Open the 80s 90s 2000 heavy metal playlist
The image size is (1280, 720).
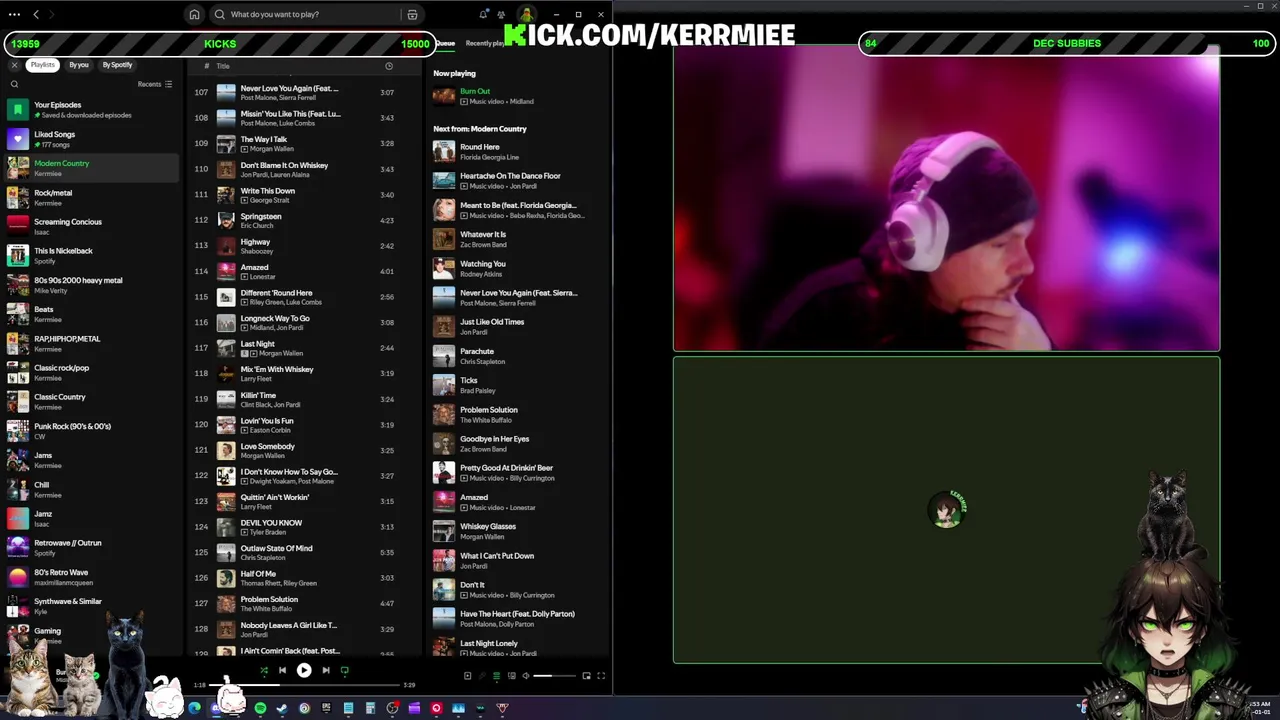coord(92,285)
